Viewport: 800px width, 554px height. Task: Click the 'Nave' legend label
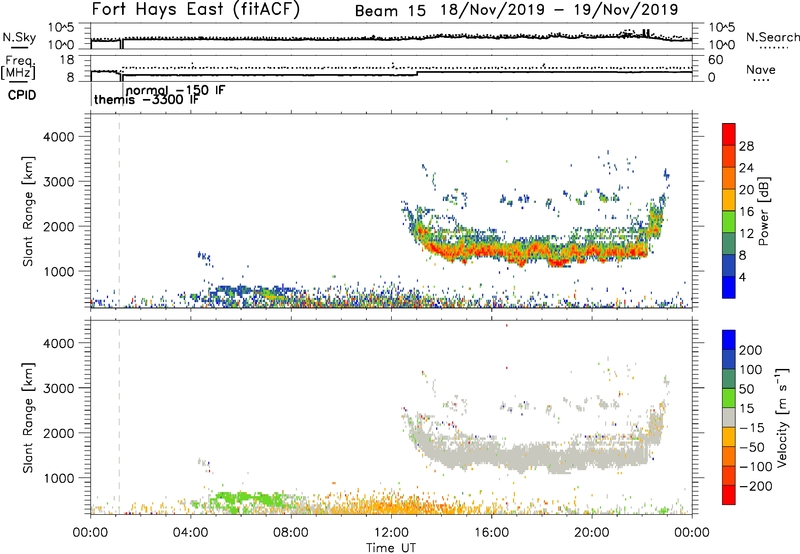point(761,70)
